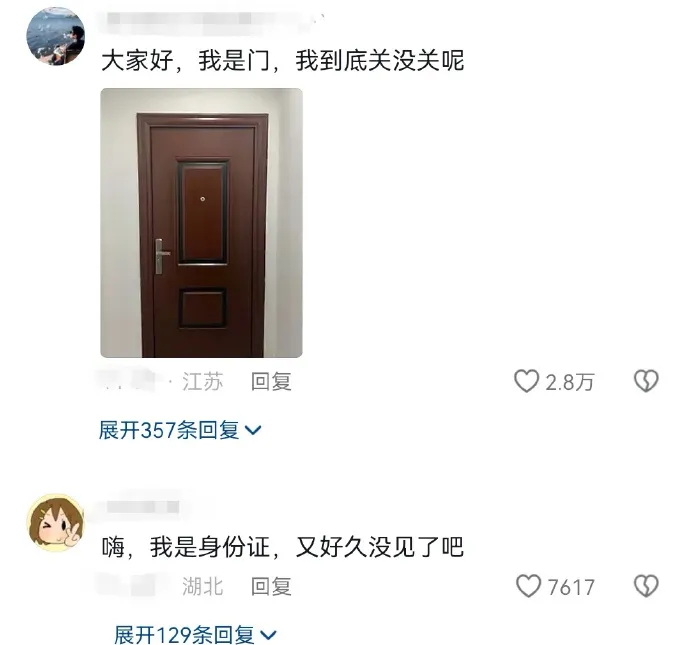The height and width of the screenshot is (645, 690).
Task: Dislike the 身份证 comment with broken heart
Action: (646, 586)
